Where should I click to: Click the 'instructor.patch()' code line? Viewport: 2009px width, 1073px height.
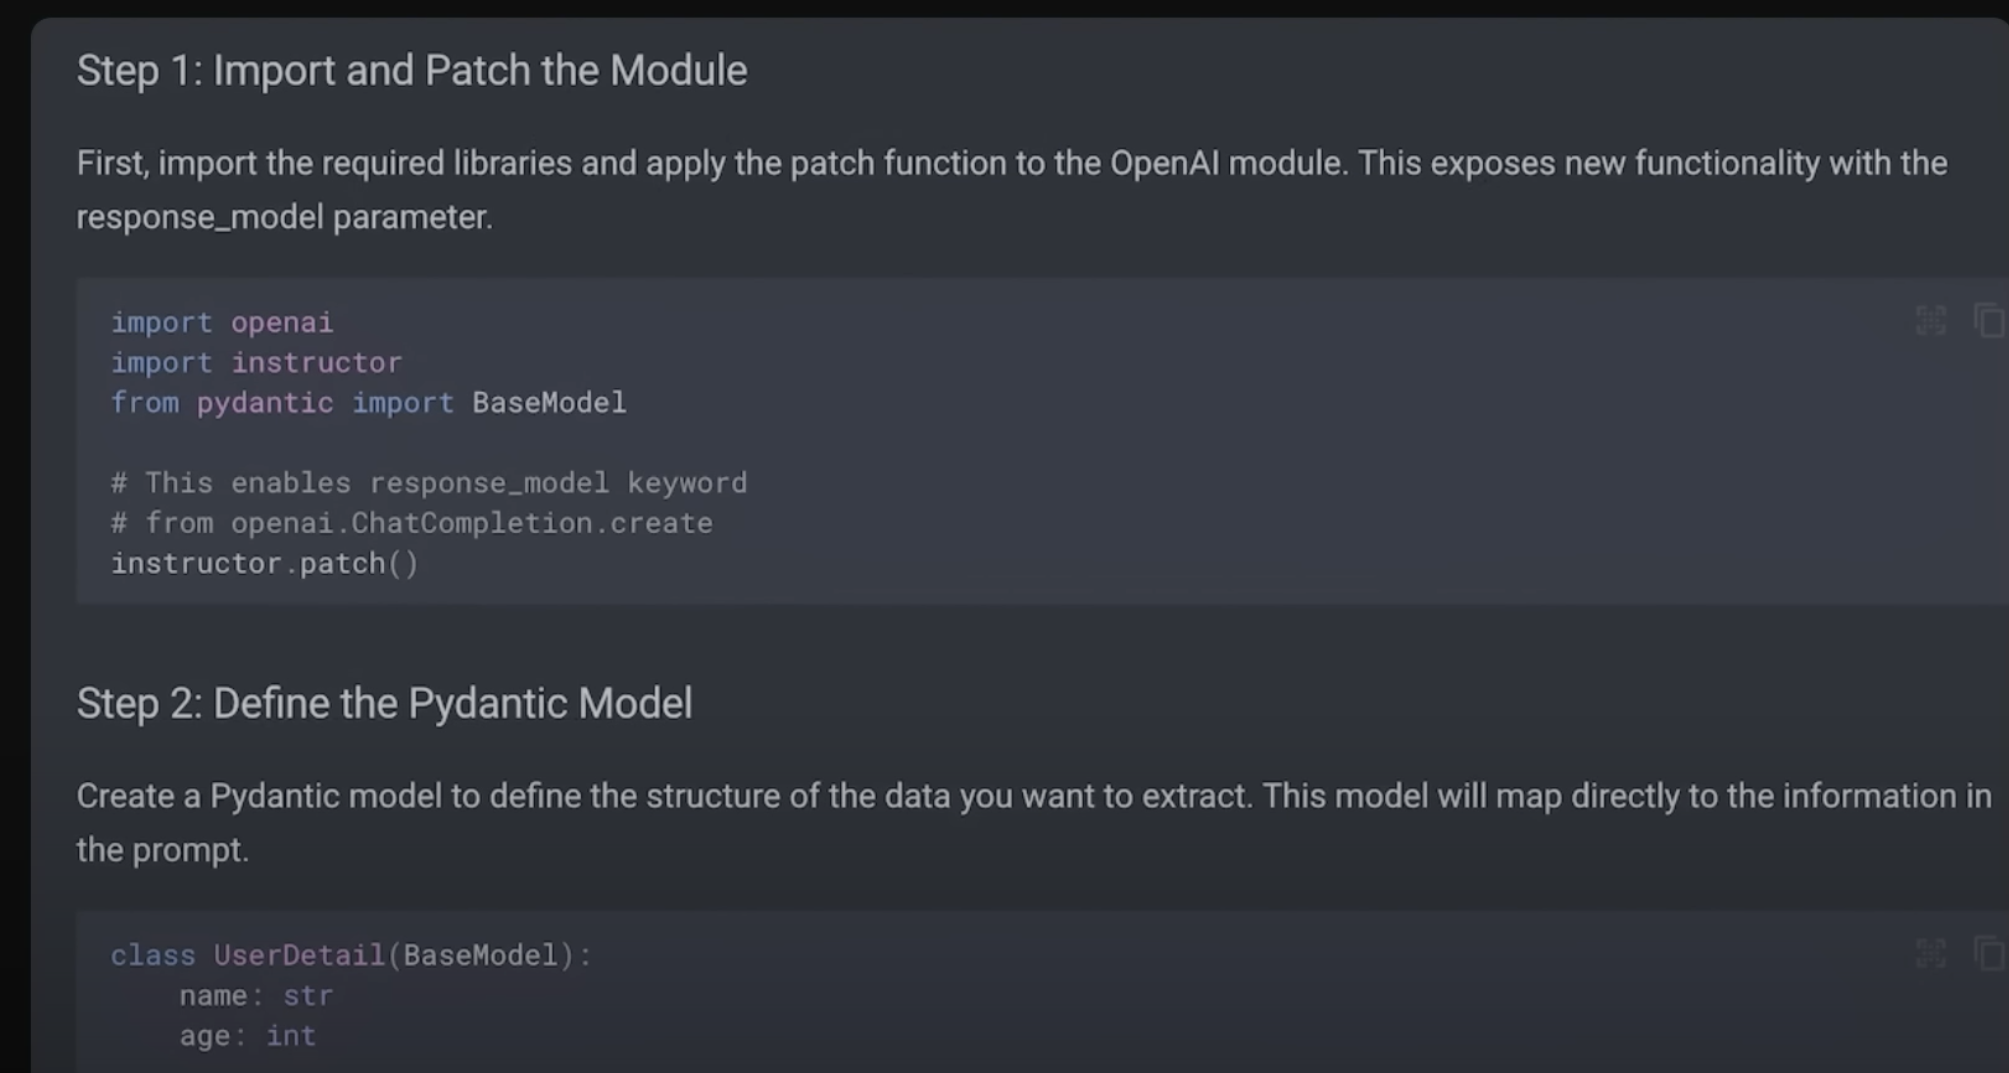point(264,564)
